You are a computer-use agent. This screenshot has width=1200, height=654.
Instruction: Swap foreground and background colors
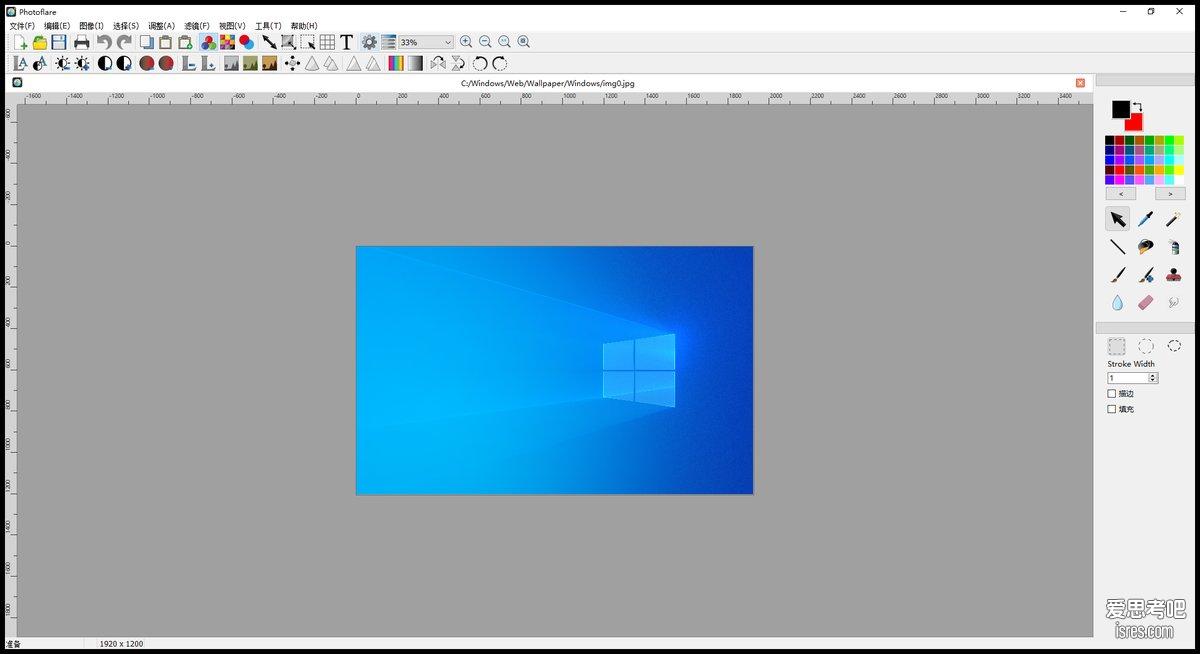[x=1137, y=106]
